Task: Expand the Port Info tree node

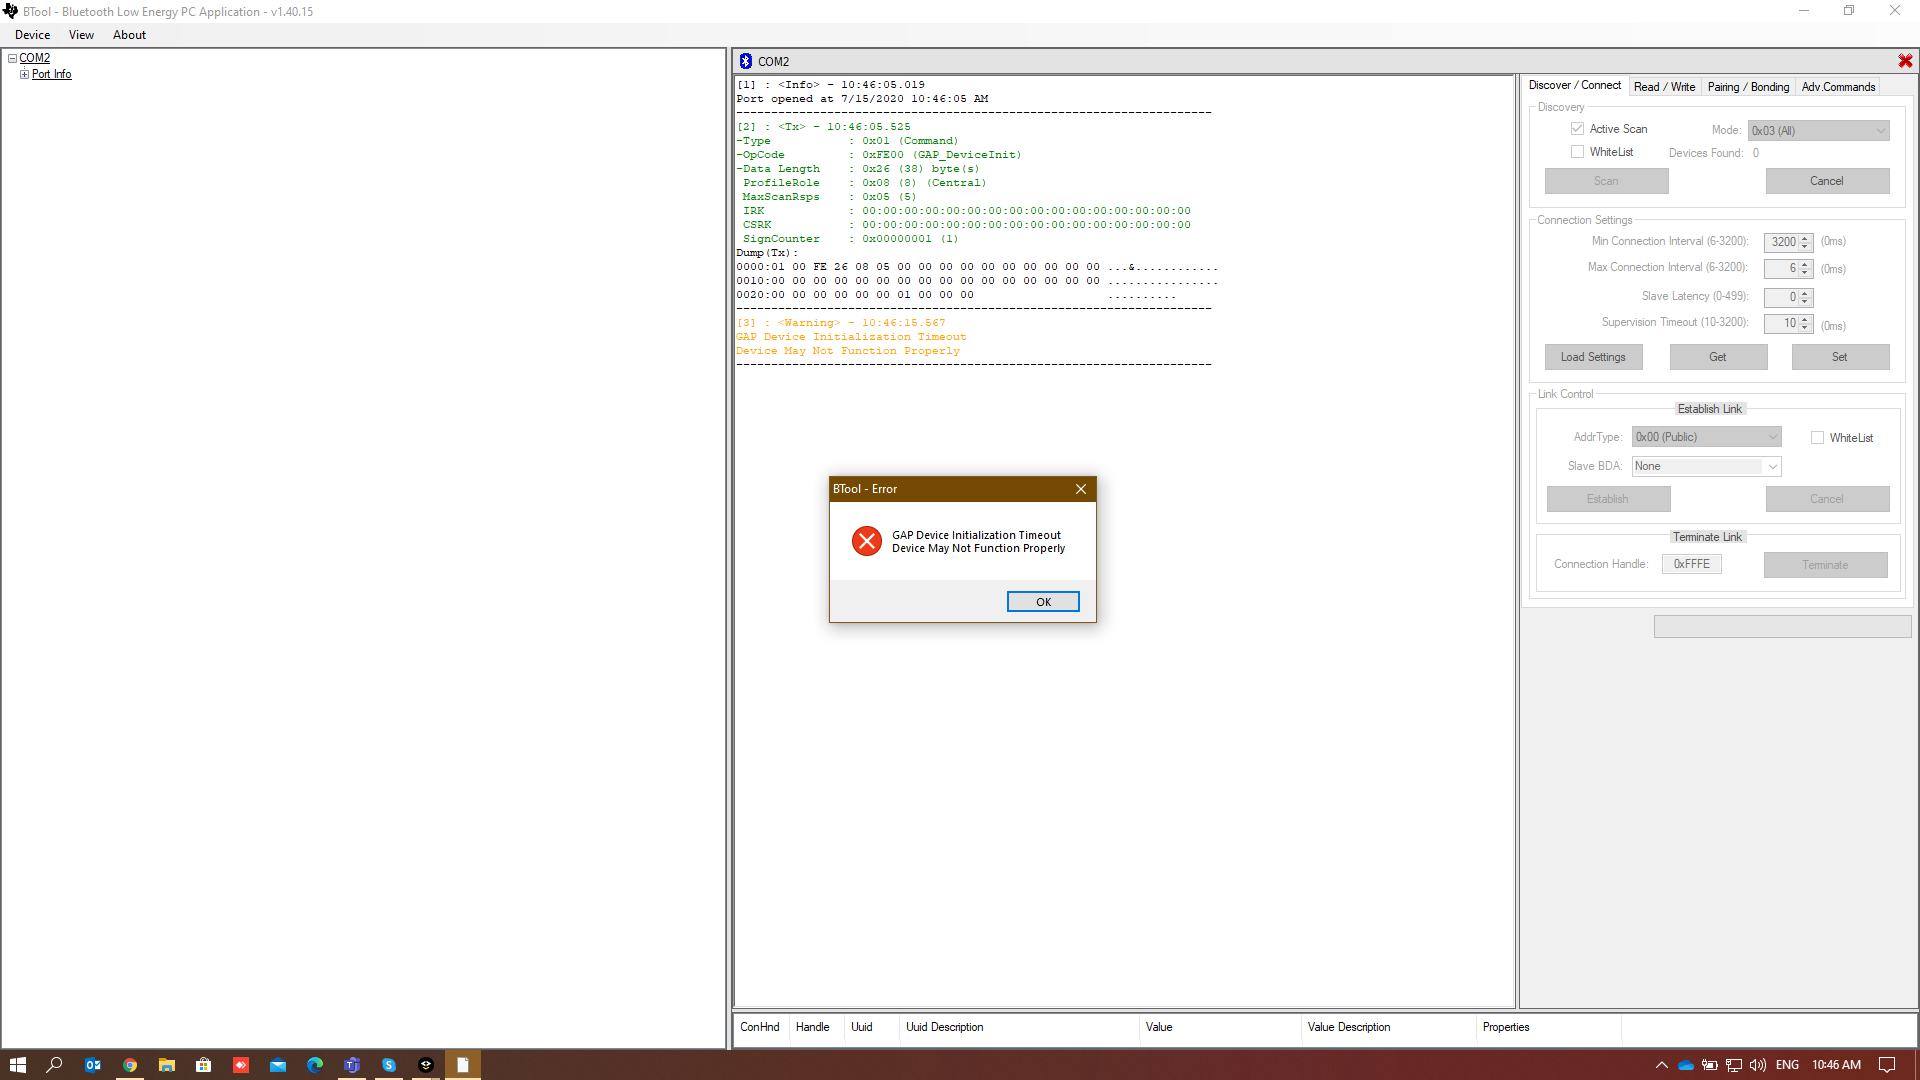Action: coord(25,74)
